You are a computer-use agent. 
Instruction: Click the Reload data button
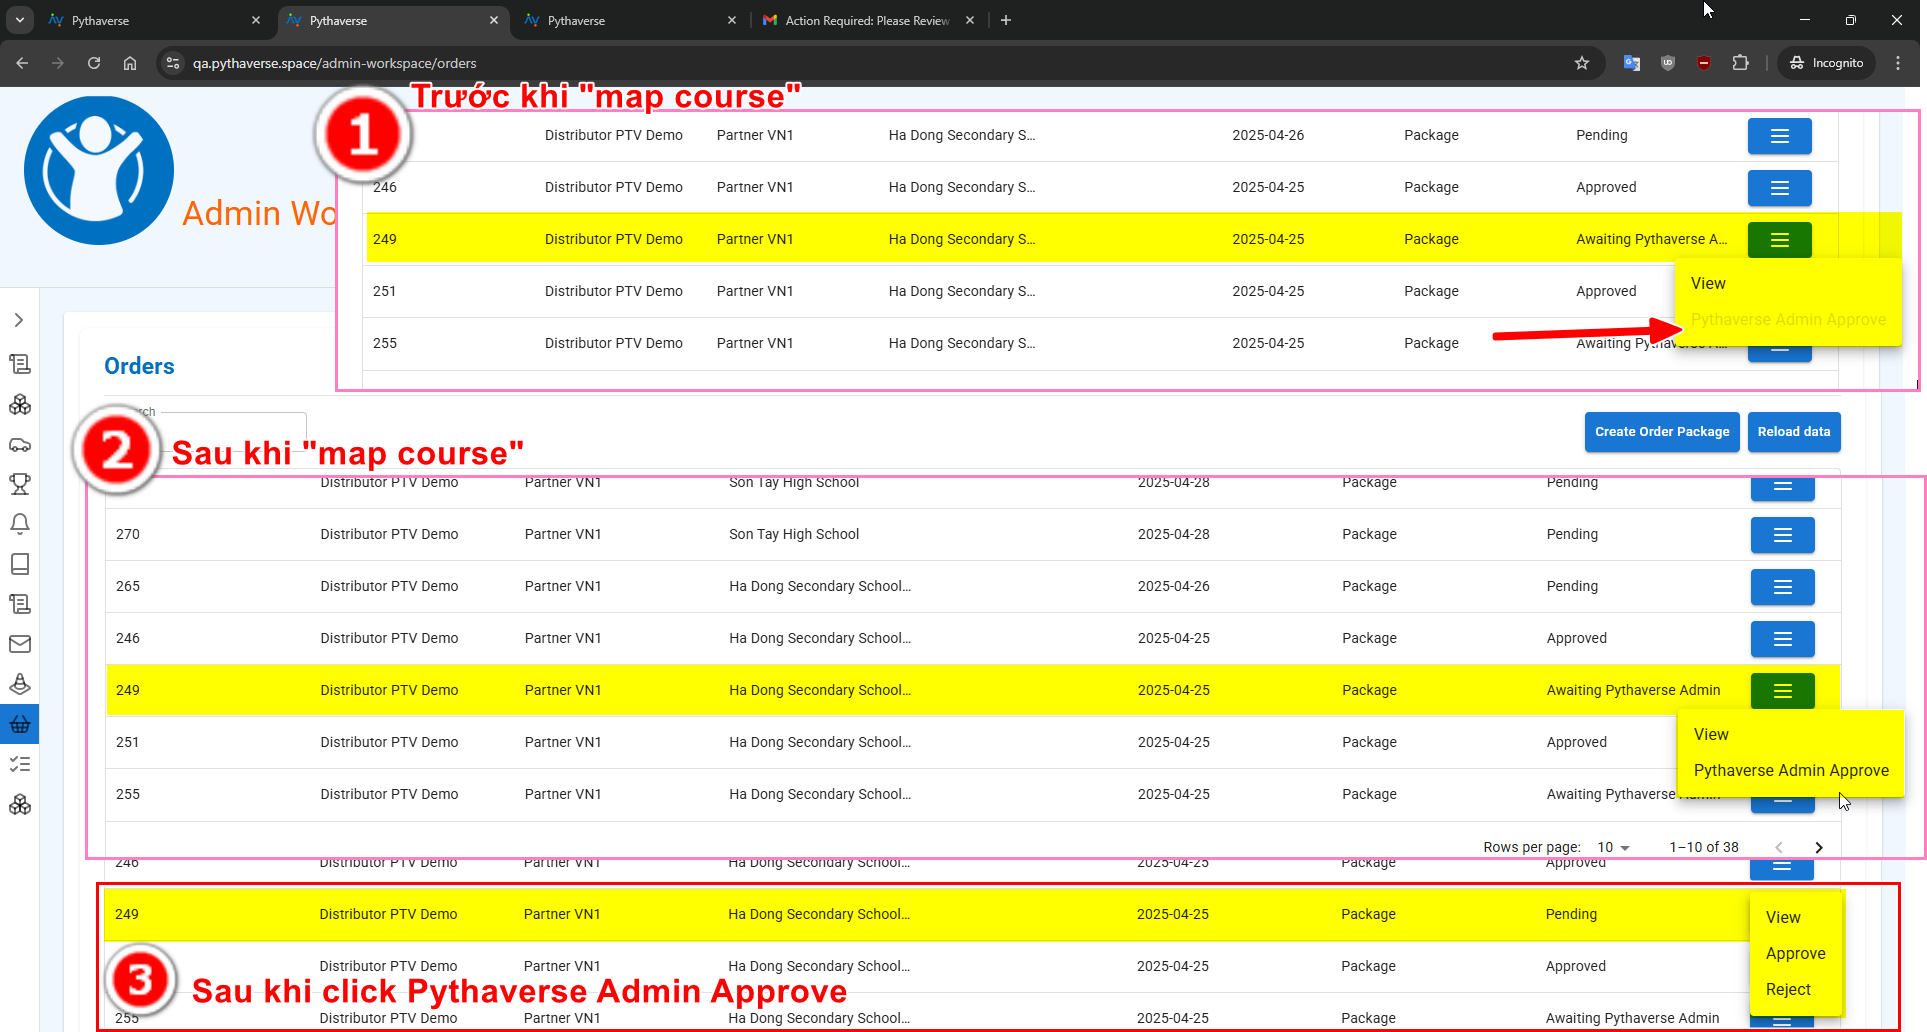(1794, 432)
